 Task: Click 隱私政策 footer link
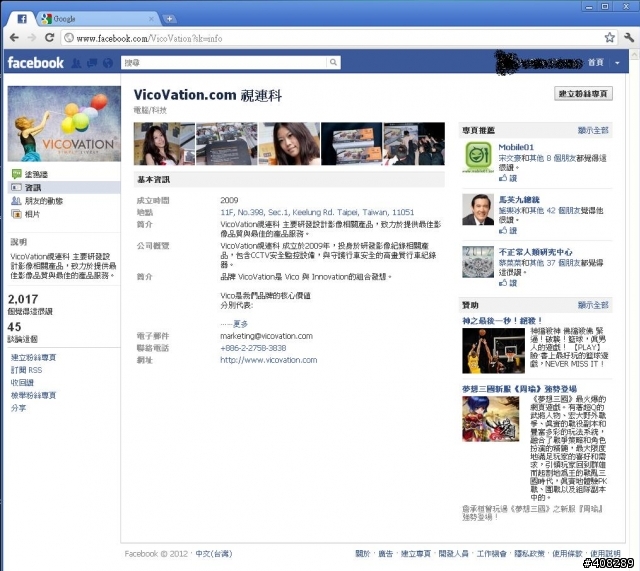[x=529, y=554]
